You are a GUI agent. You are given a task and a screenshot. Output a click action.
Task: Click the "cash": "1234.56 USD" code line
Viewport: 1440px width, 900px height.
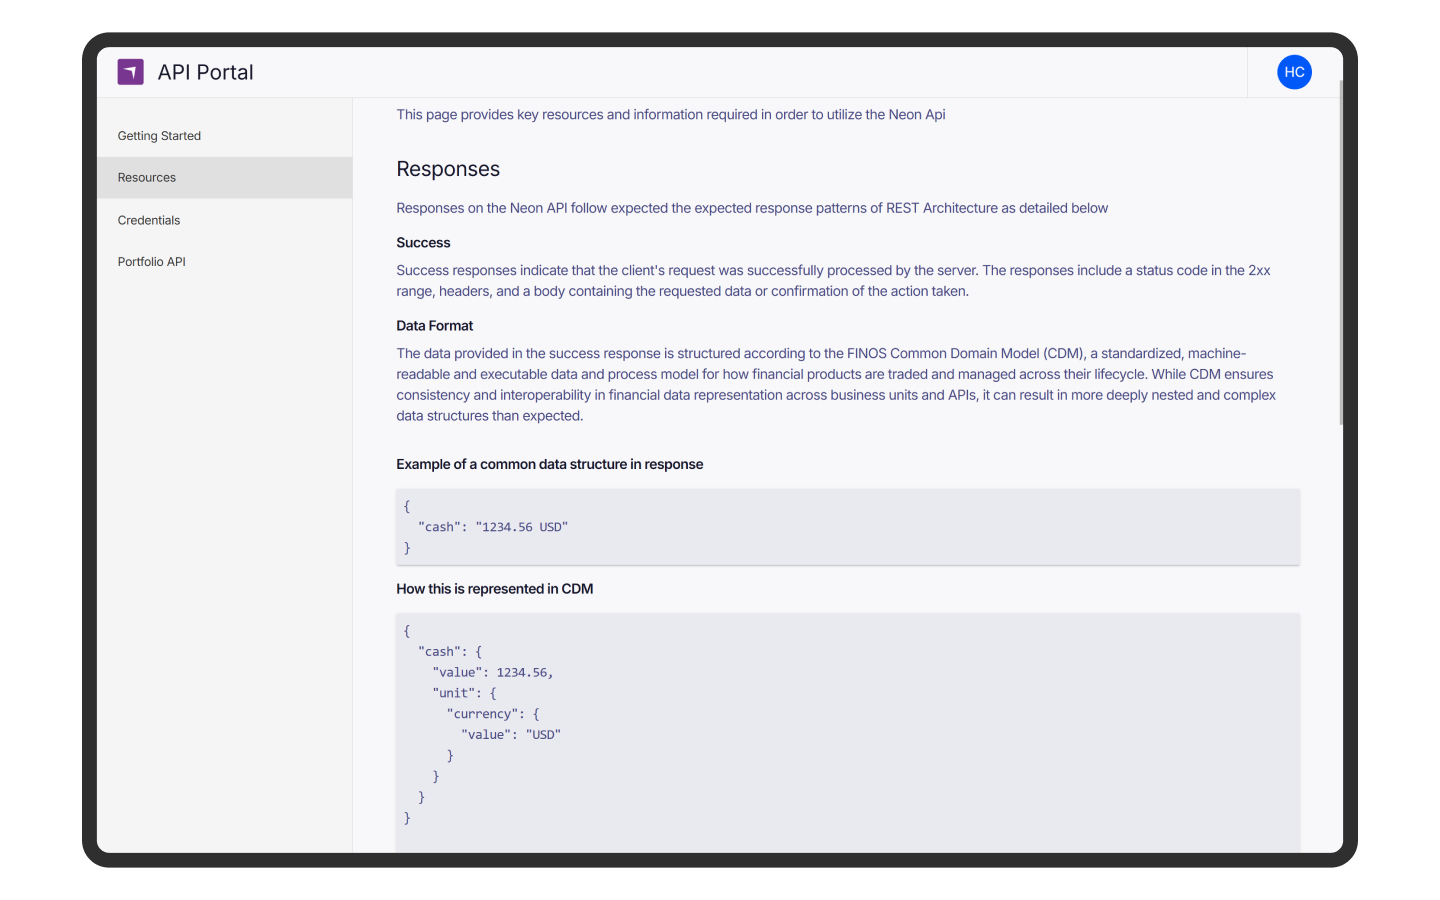(493, 527)
